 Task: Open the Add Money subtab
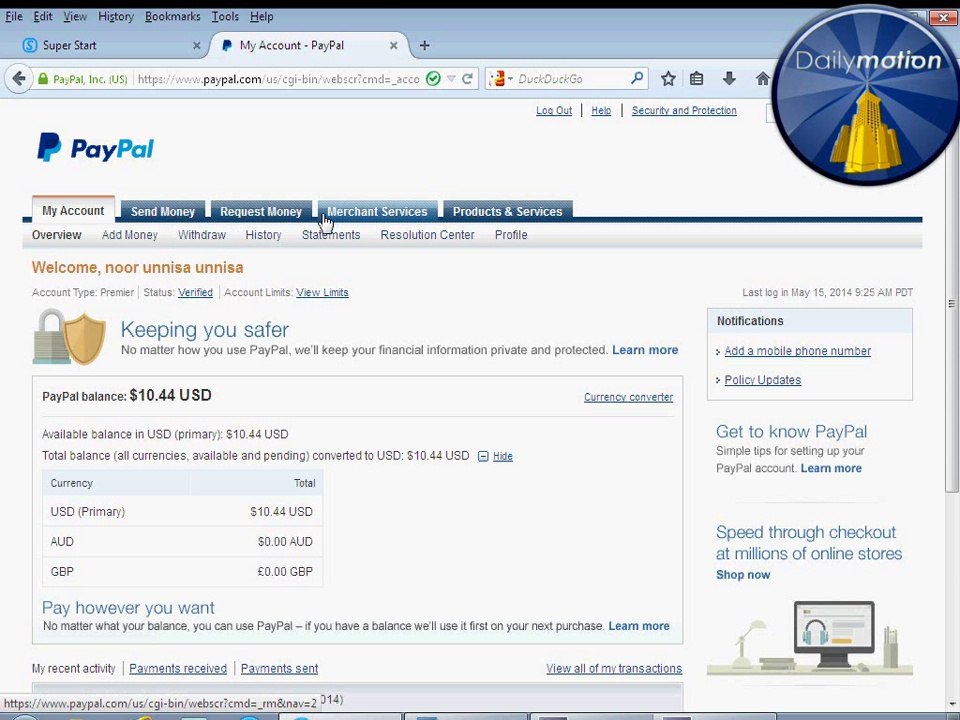[x=130, y=235]
